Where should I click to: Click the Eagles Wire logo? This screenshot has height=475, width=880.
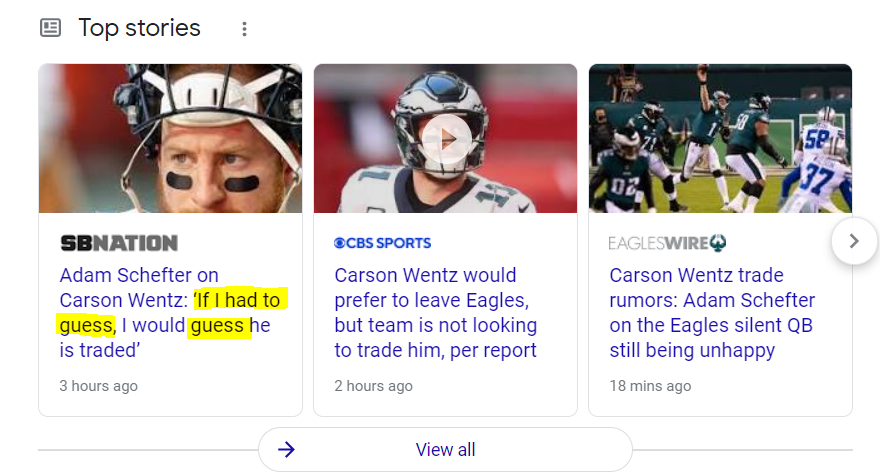coord(667,243)
